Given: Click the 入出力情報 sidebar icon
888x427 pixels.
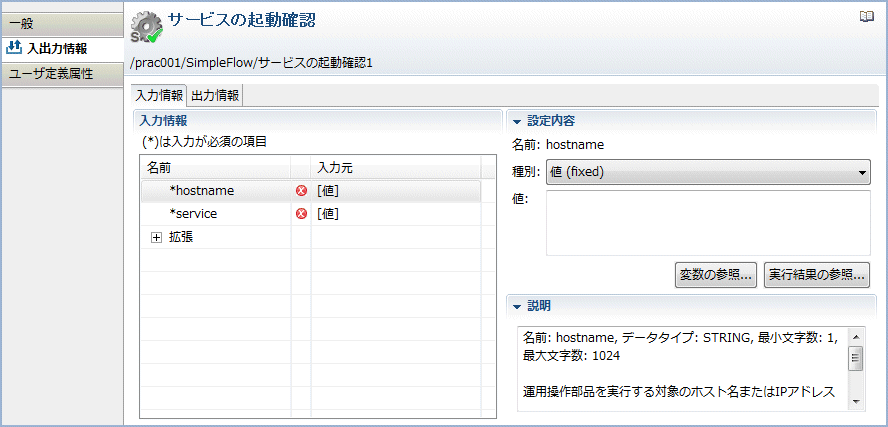Looking at the screenshot, I should pos(13,48).
